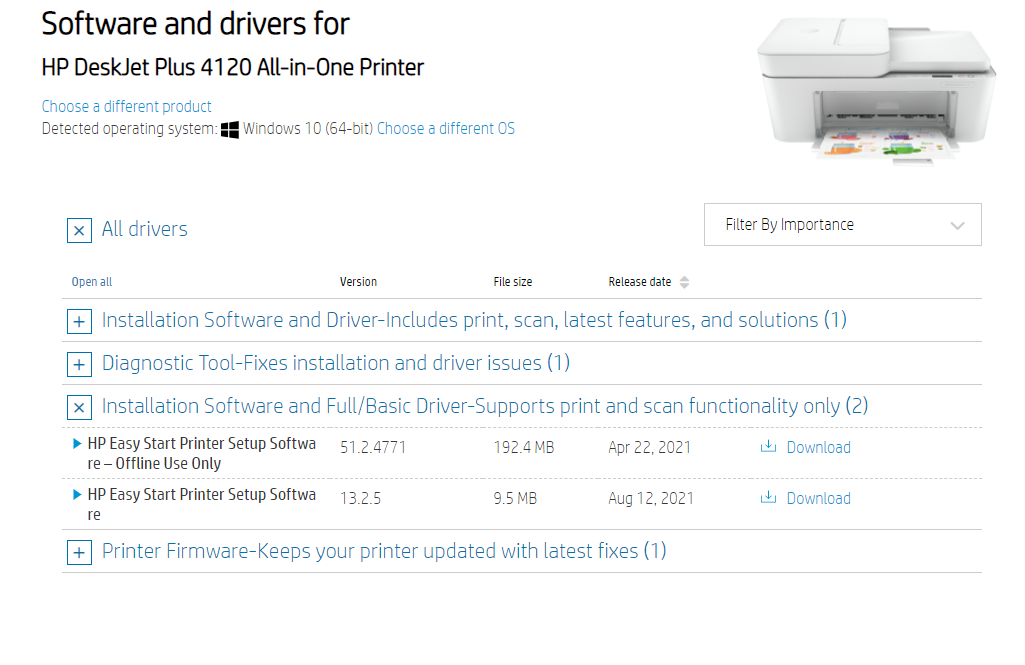Screen dimensions: 1025x665
Task: Click release date Aug 12, 2021
Action: pos(650,498)
